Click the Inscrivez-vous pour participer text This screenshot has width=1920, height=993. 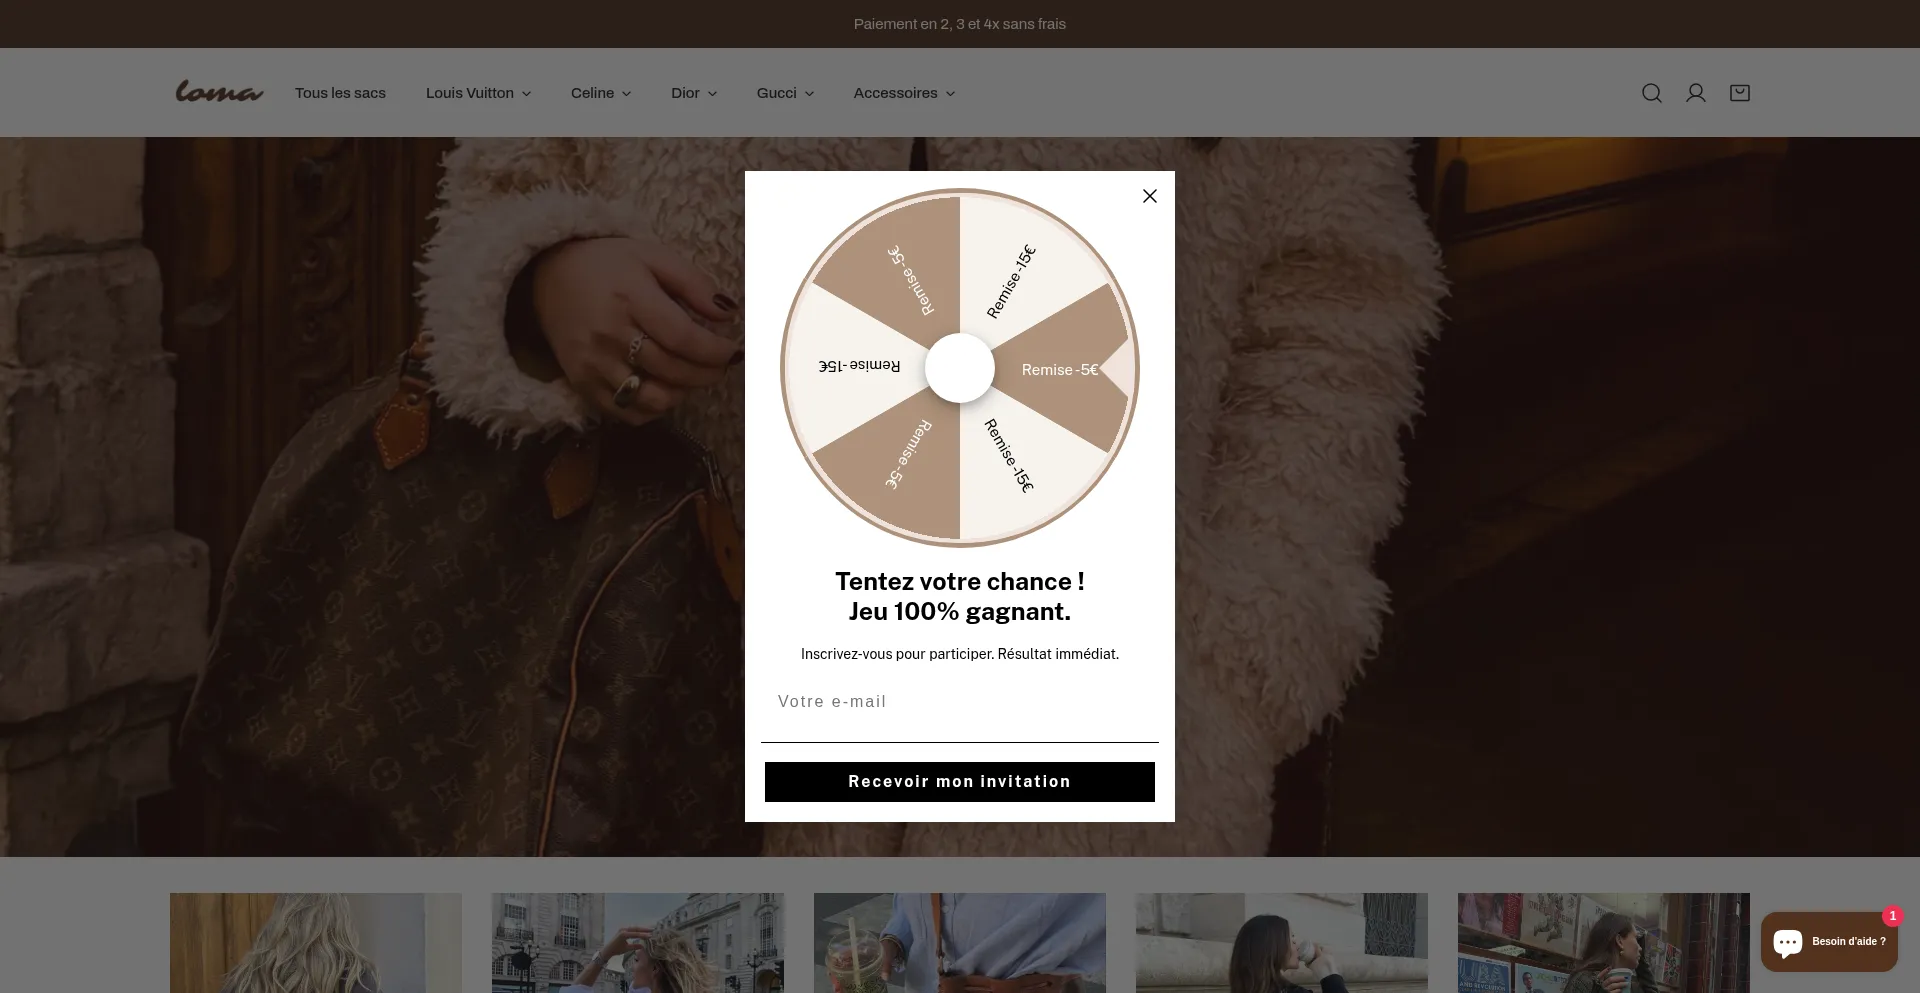[x=960, y=654]
